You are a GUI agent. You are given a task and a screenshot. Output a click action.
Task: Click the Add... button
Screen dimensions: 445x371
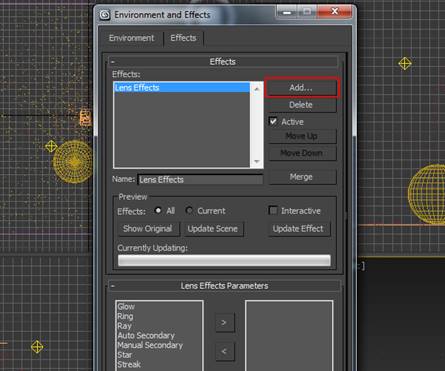(301, 88)
